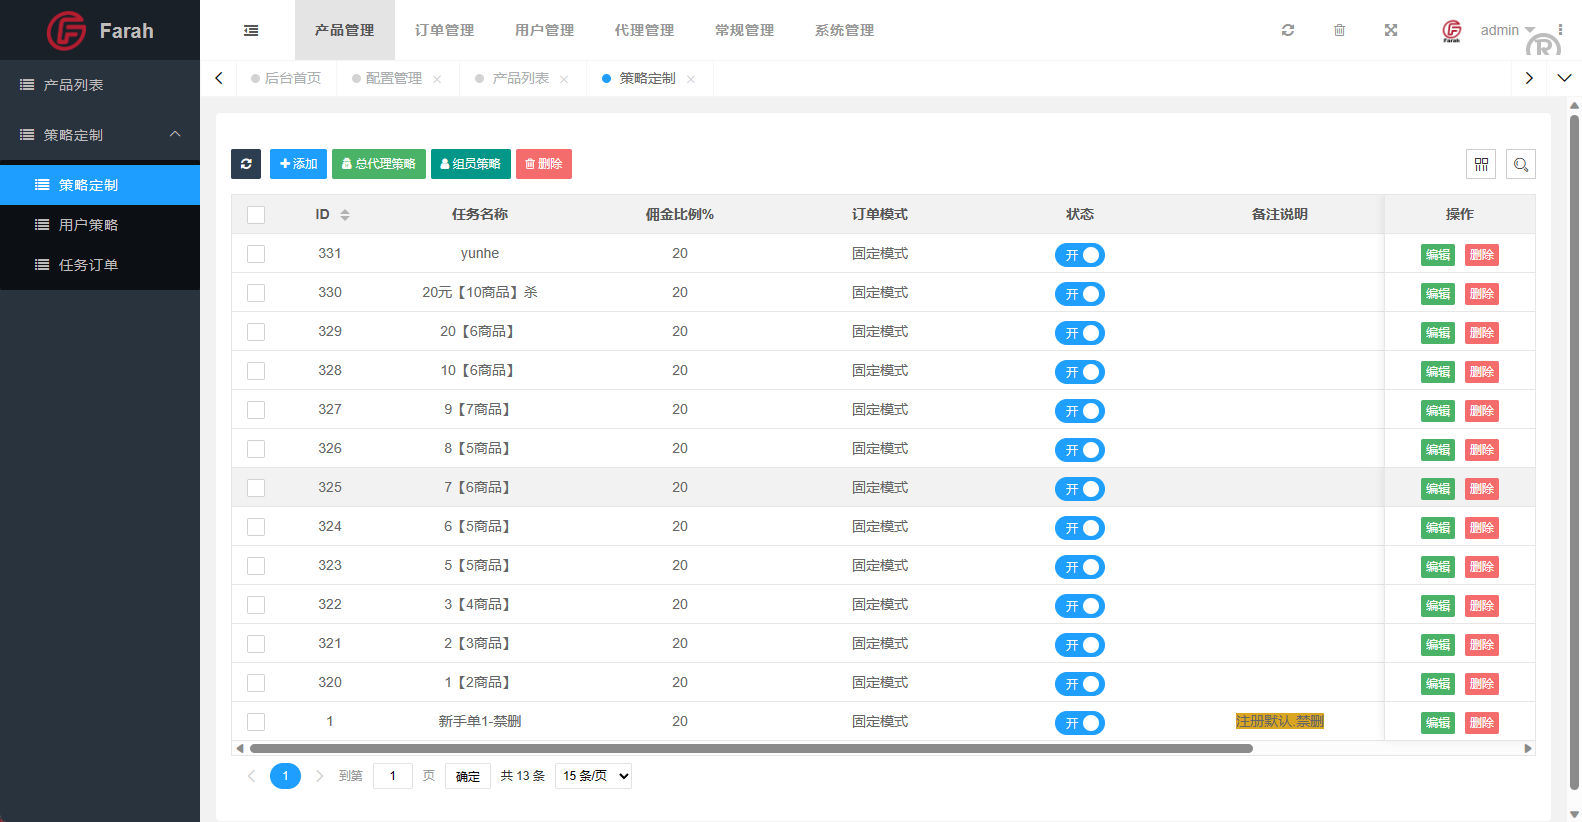1582x822 pixels.
Task: Open 用户策略 in the sidebar
Action: 88,225
